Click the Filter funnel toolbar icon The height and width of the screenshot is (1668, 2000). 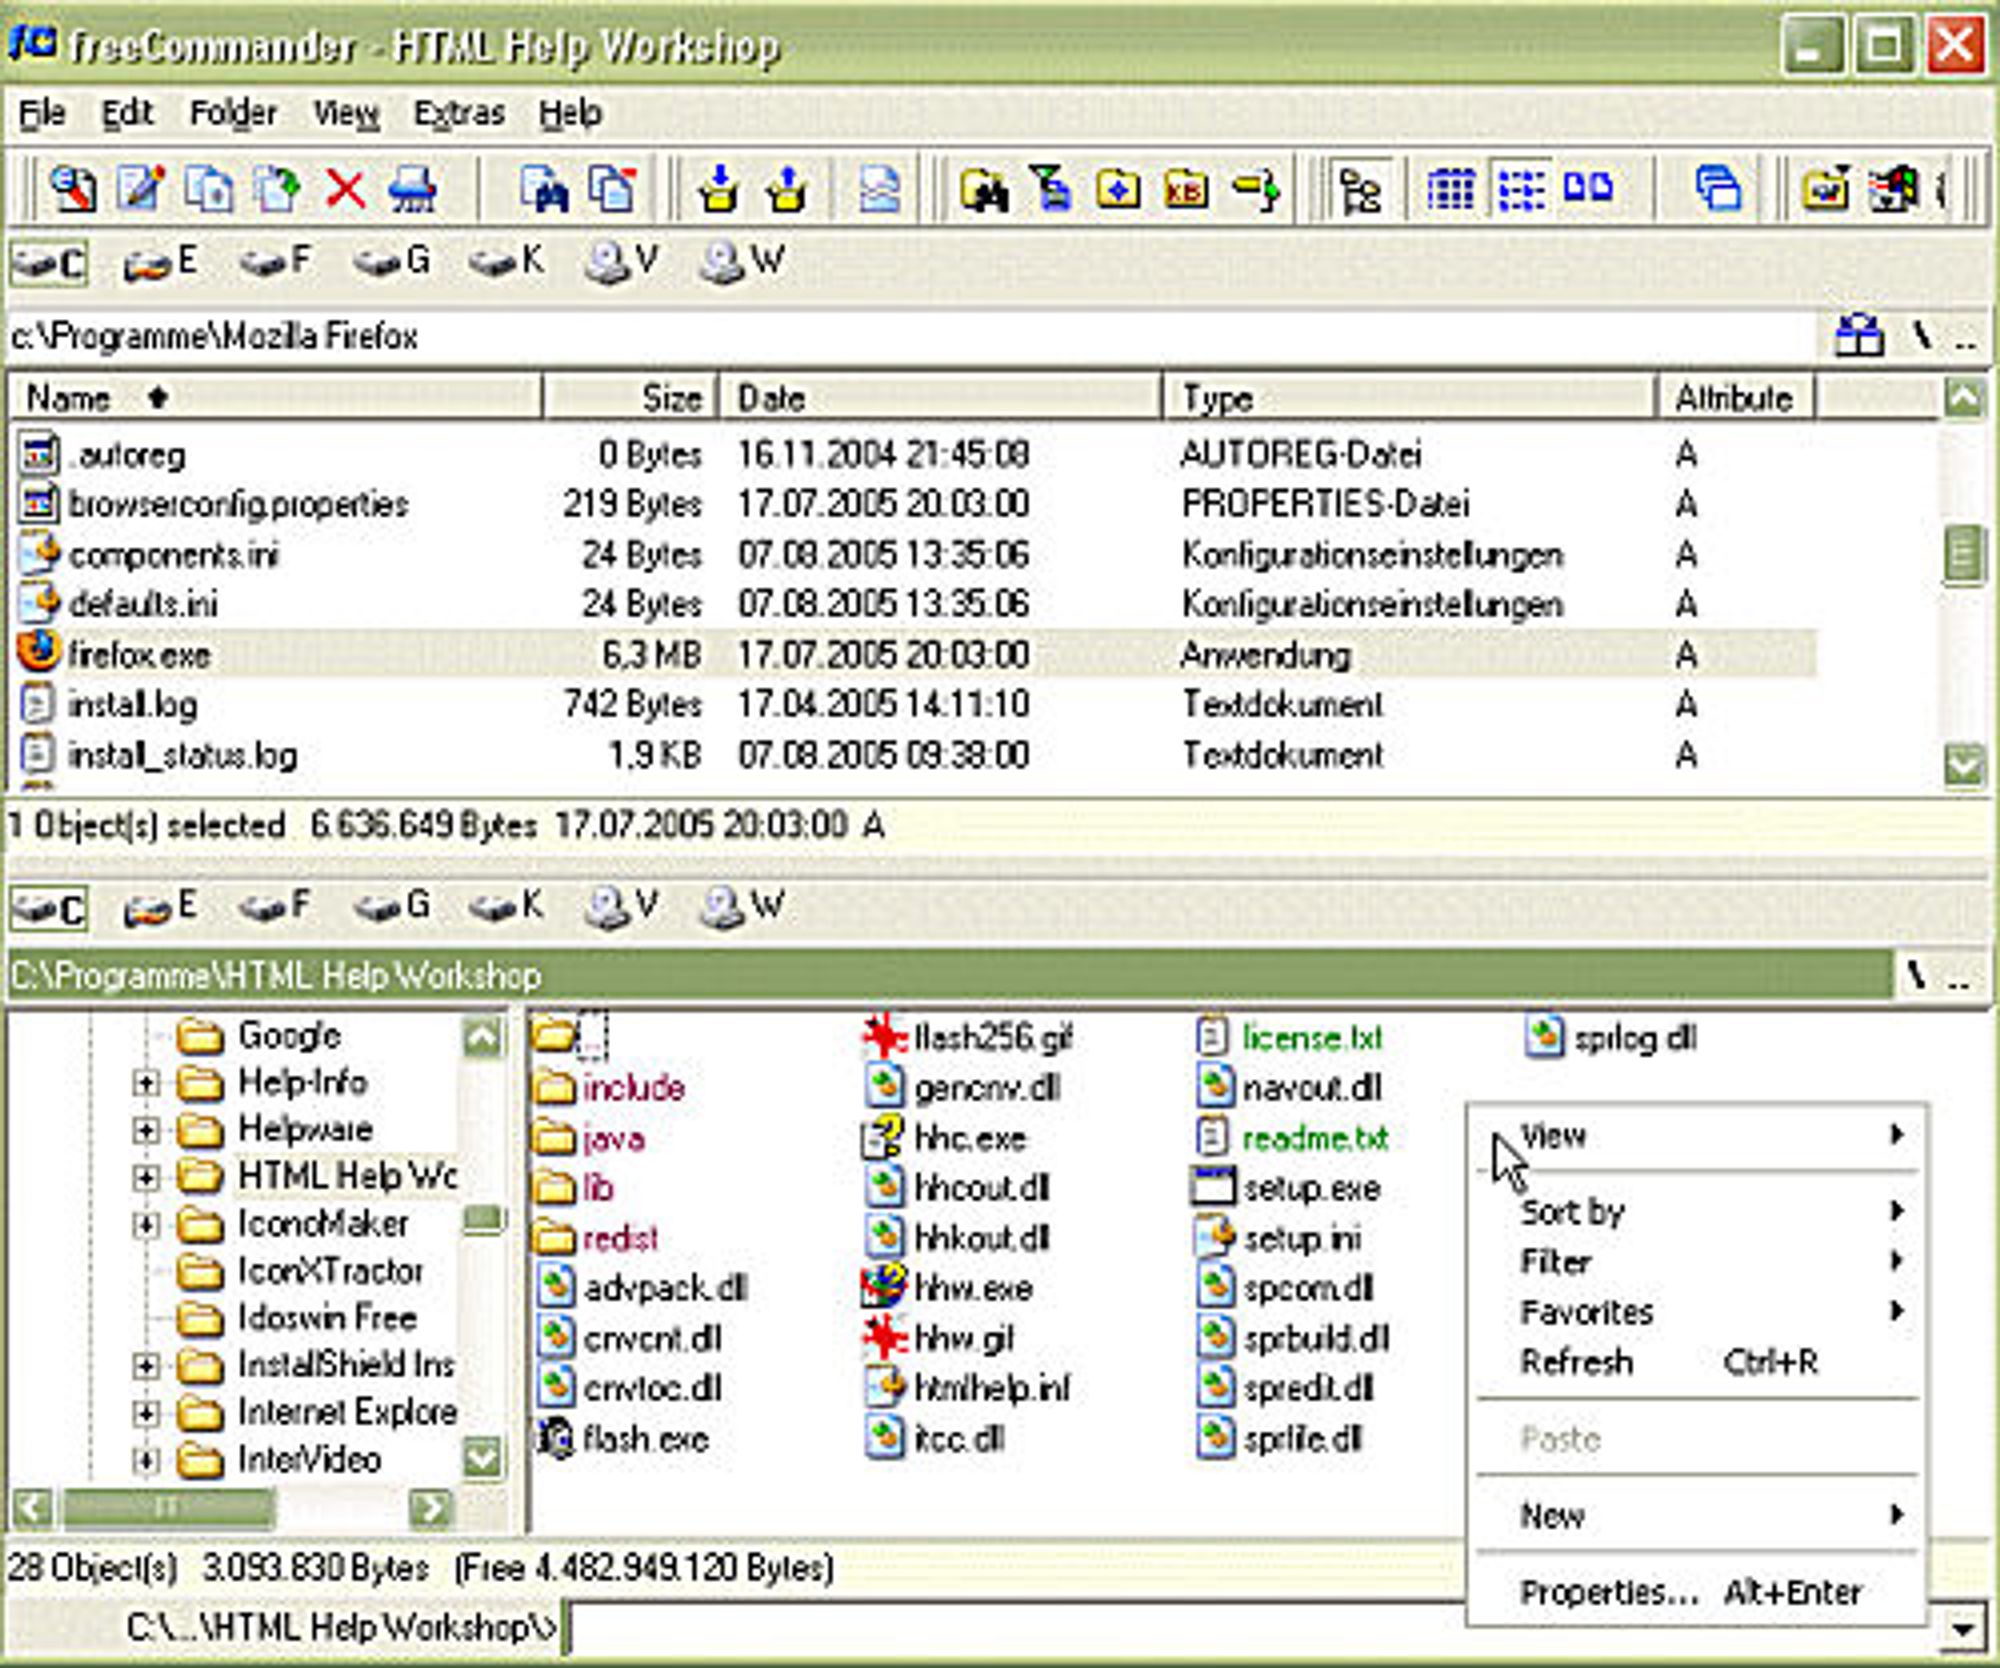tap(1052, 188)
